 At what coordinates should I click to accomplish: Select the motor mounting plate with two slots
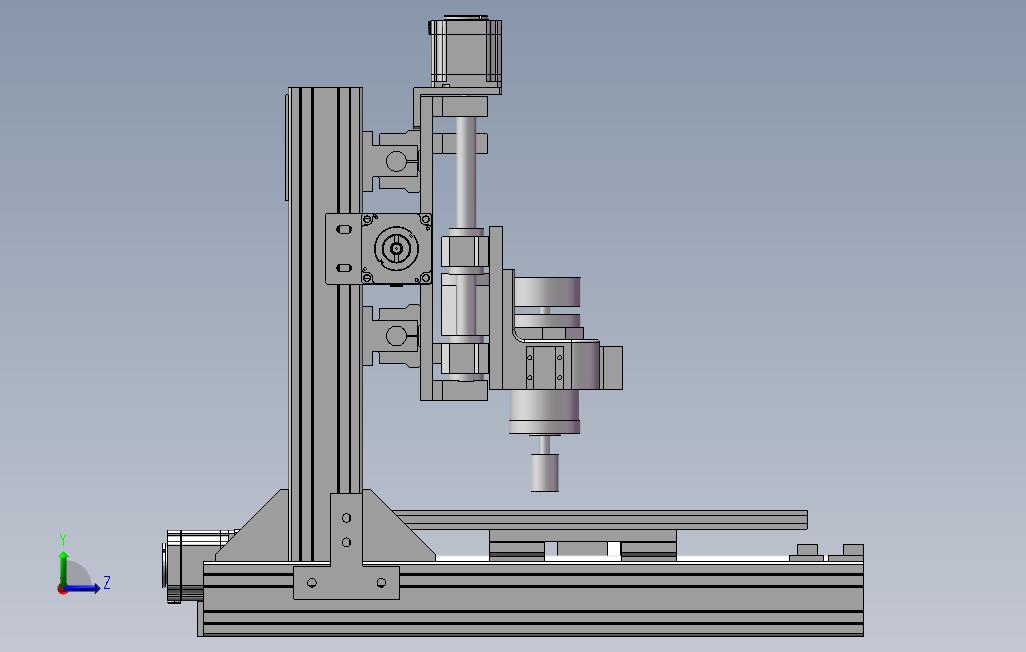click(x=344, y=249)
